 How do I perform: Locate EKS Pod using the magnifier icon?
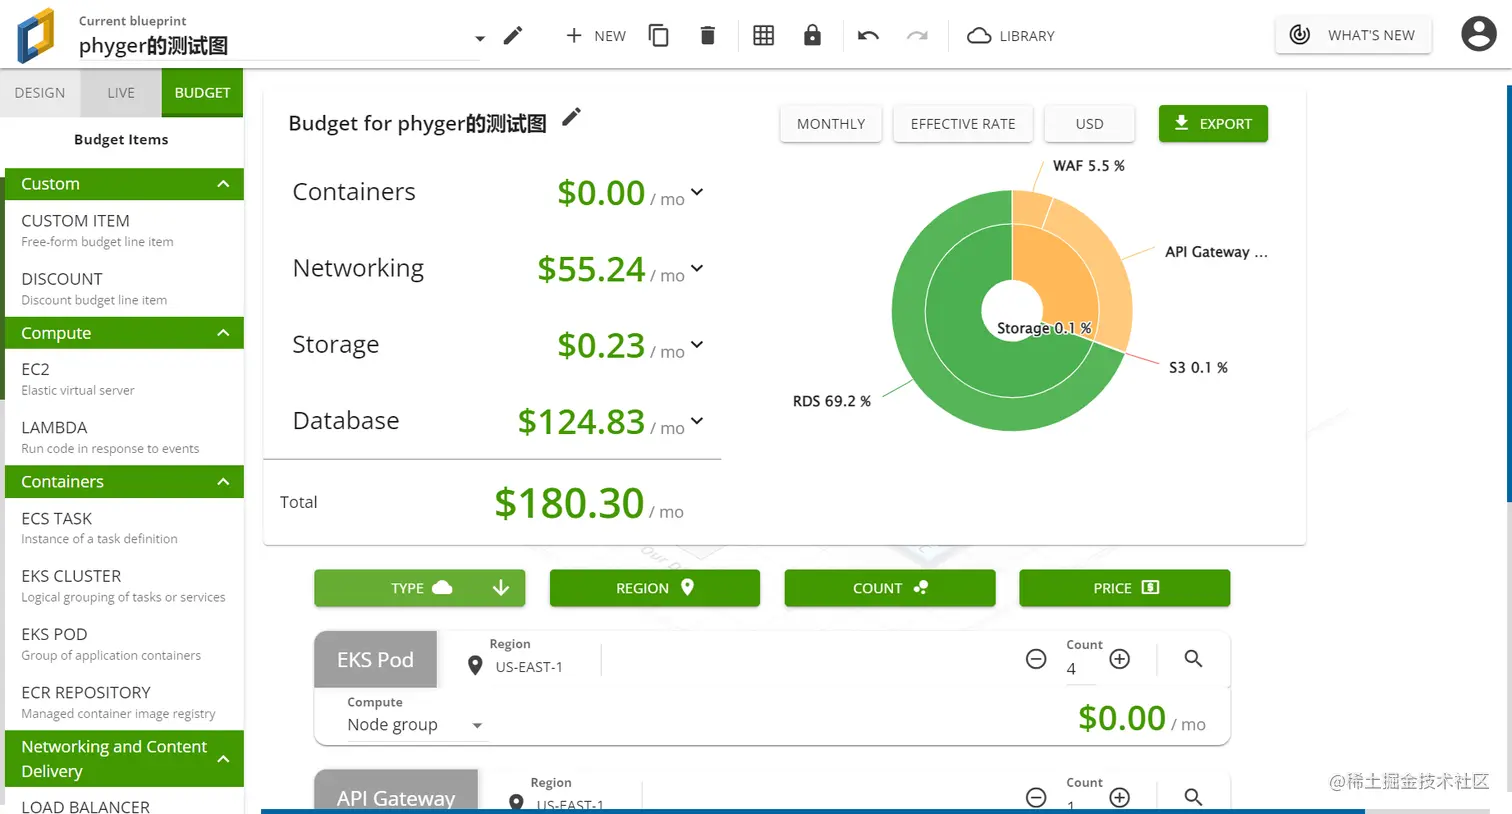coord(1193,659)
